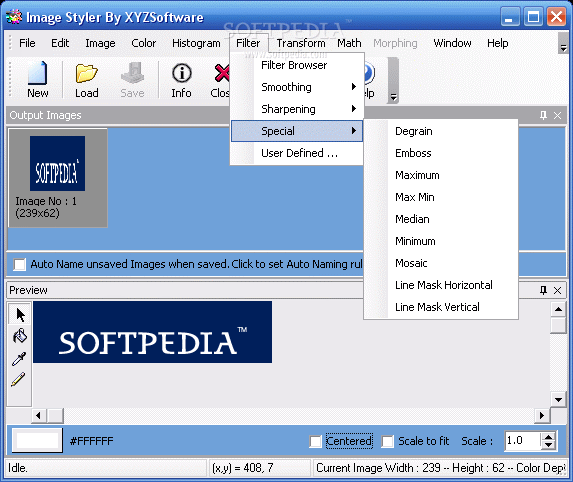The width and height of the screenshot is (573, 482).
Task: Expand the Smoothing submenu
Action: click(x=297, y=87)
